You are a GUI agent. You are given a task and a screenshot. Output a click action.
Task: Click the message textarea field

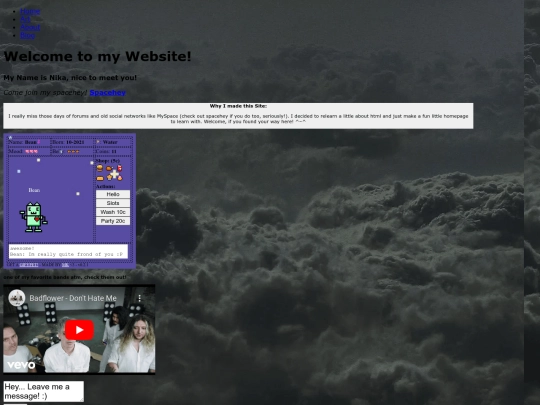pyautogui.click(x=43, y=391)
